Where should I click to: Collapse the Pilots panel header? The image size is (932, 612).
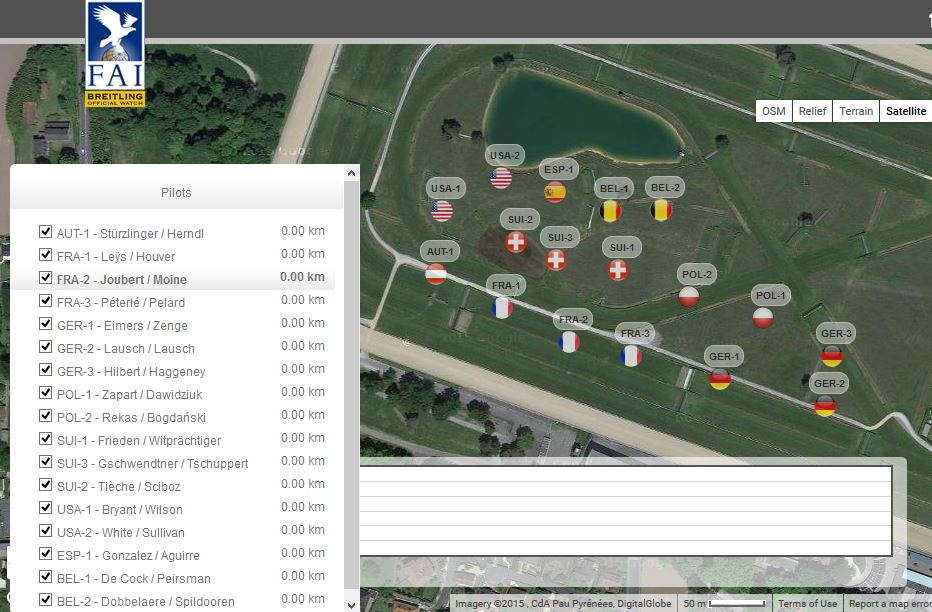click(176, 192)
